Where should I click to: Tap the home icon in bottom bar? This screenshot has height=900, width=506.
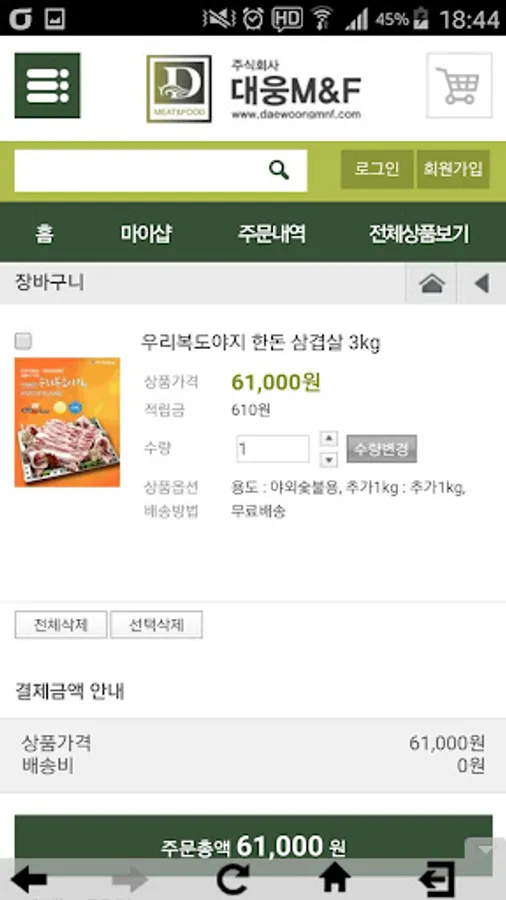(x=334, y=879)
